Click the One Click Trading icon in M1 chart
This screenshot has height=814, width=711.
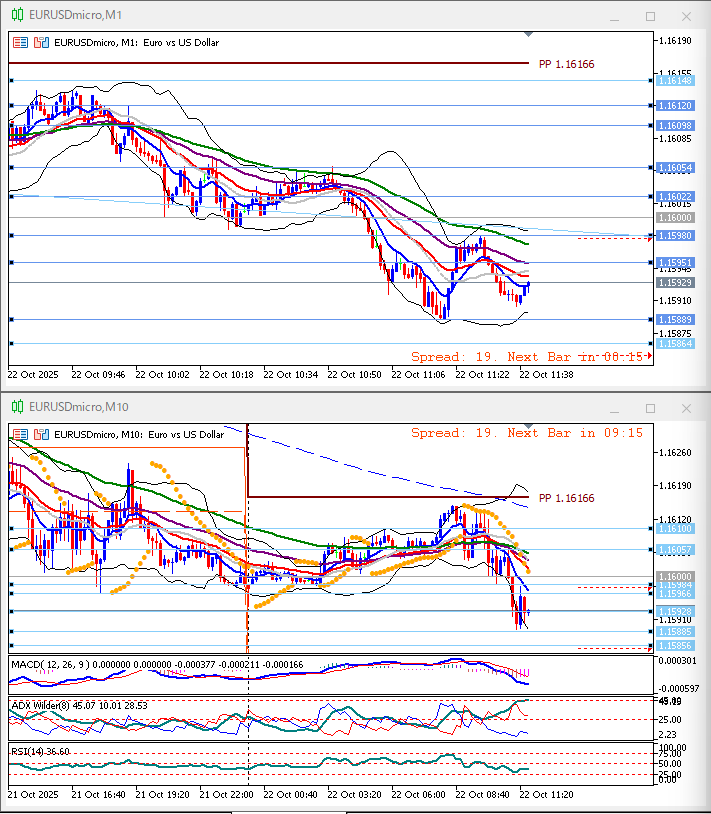pos(19,43)
